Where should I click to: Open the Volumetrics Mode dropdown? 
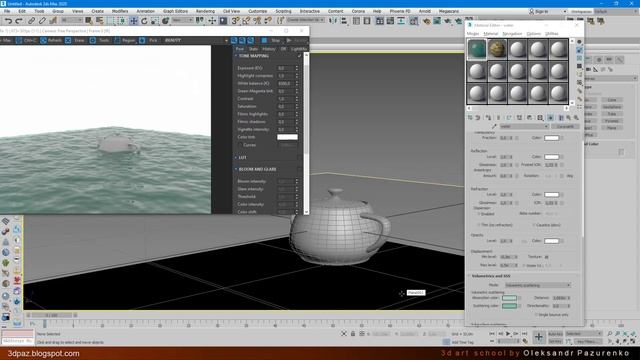(538, 285)
